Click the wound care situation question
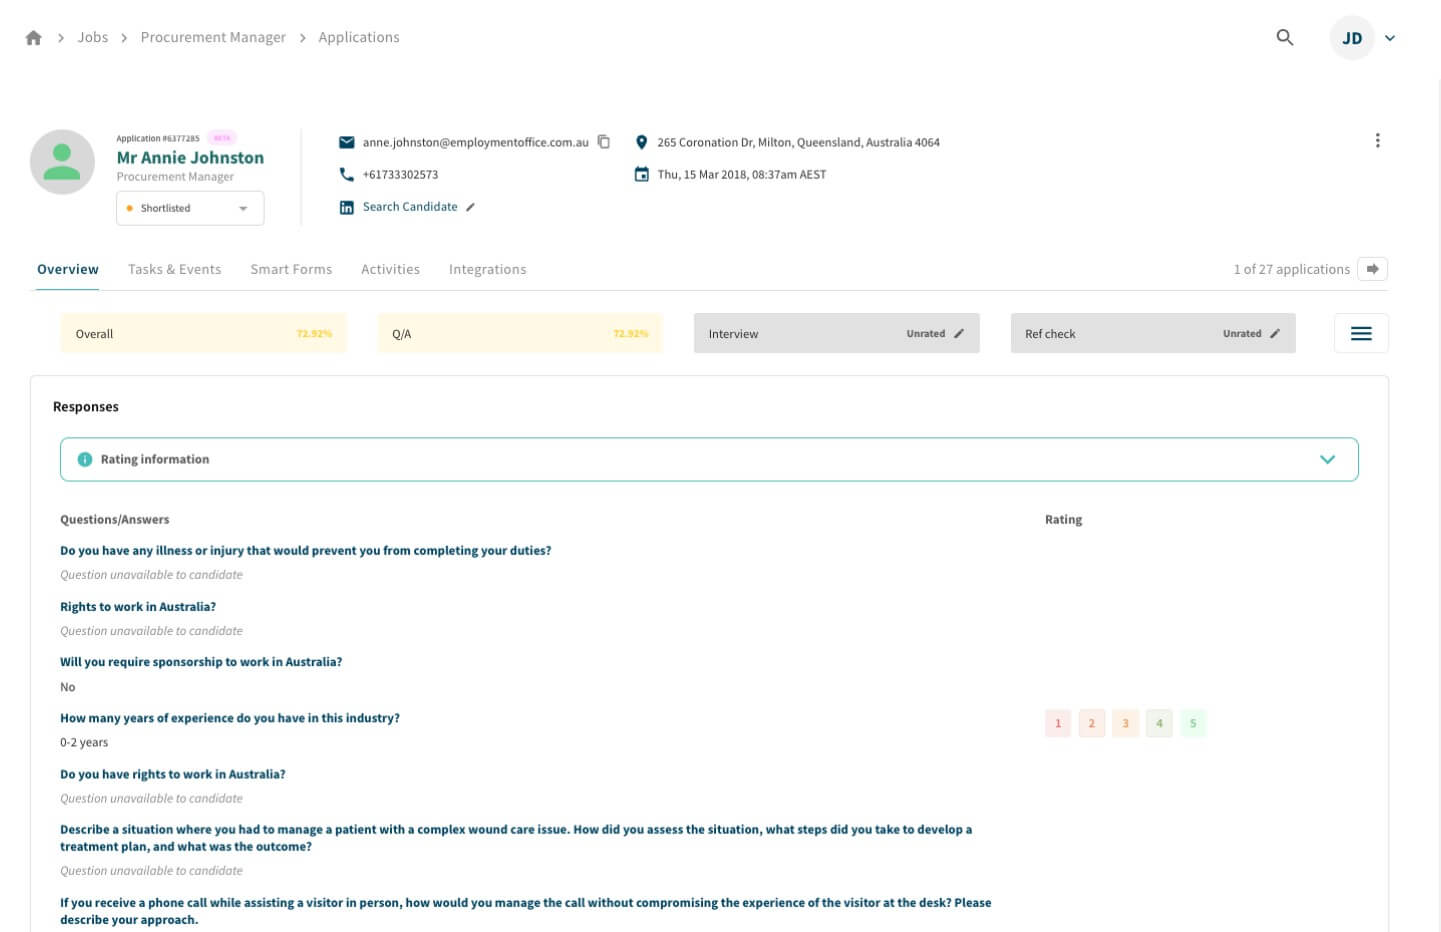The height and width of the screenshot is (932, 1441). point(516,838)
